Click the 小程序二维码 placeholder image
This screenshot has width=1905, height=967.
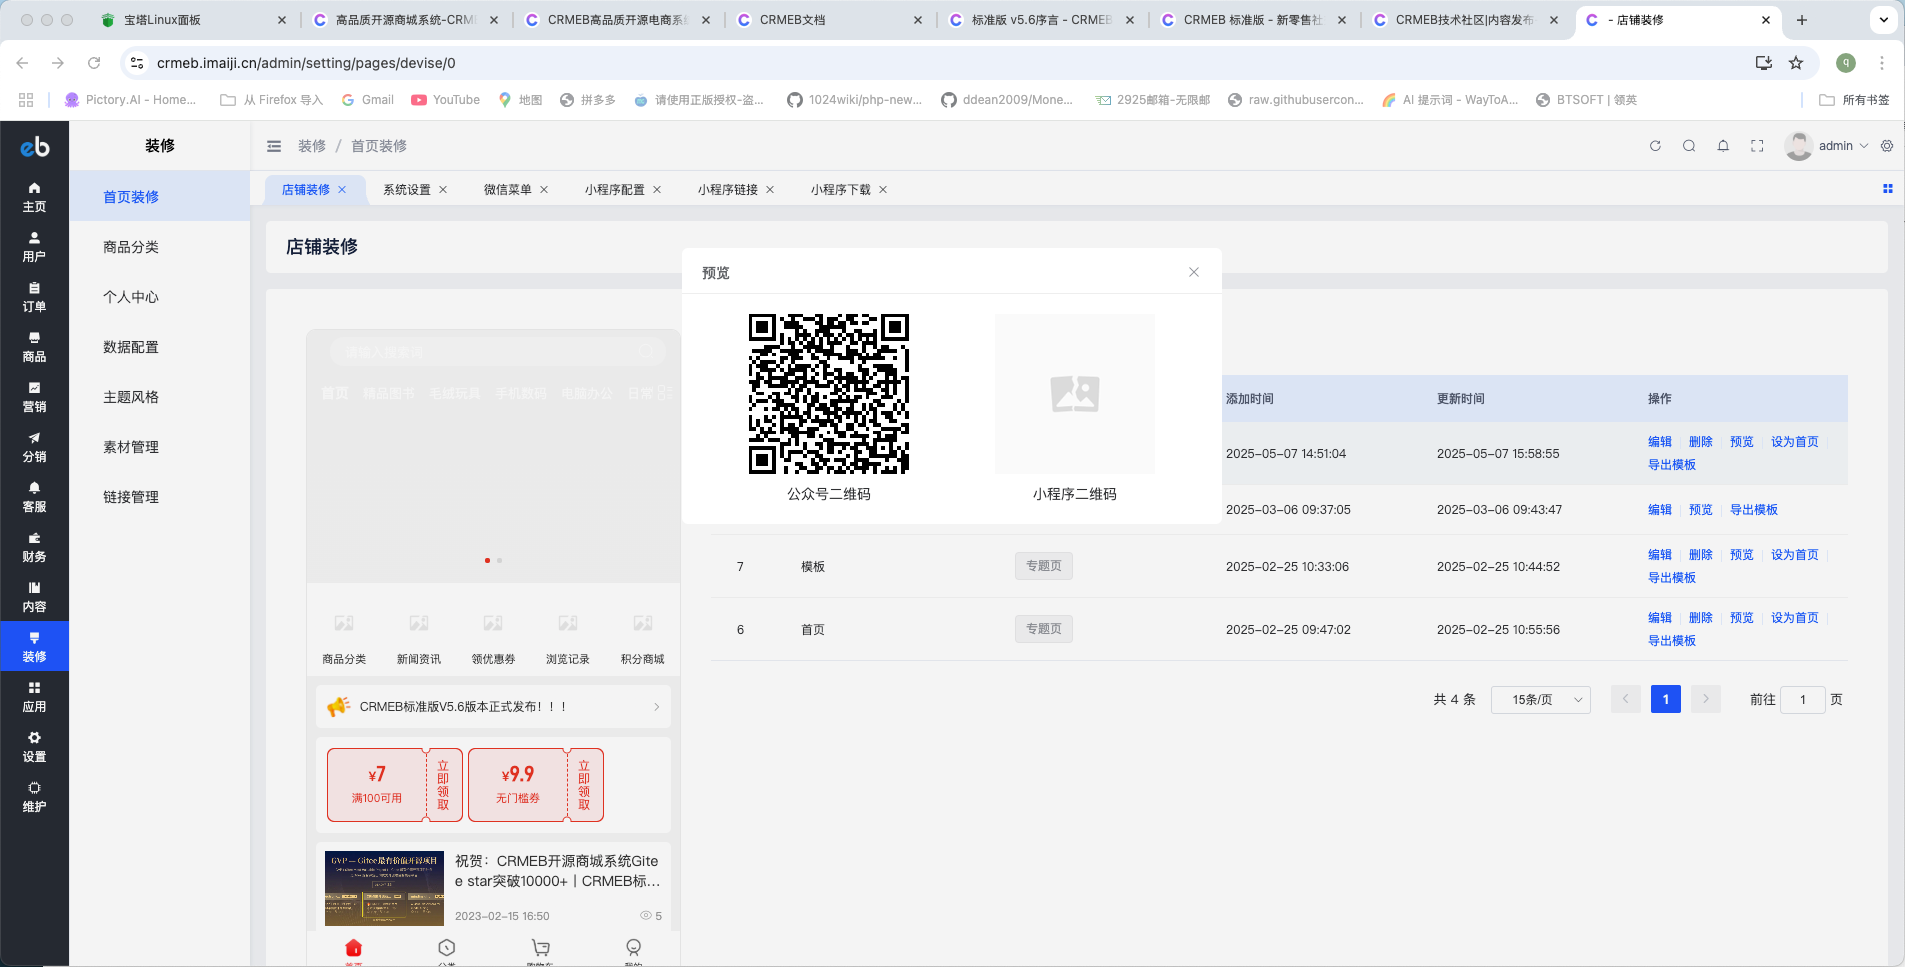(1075, 394)
